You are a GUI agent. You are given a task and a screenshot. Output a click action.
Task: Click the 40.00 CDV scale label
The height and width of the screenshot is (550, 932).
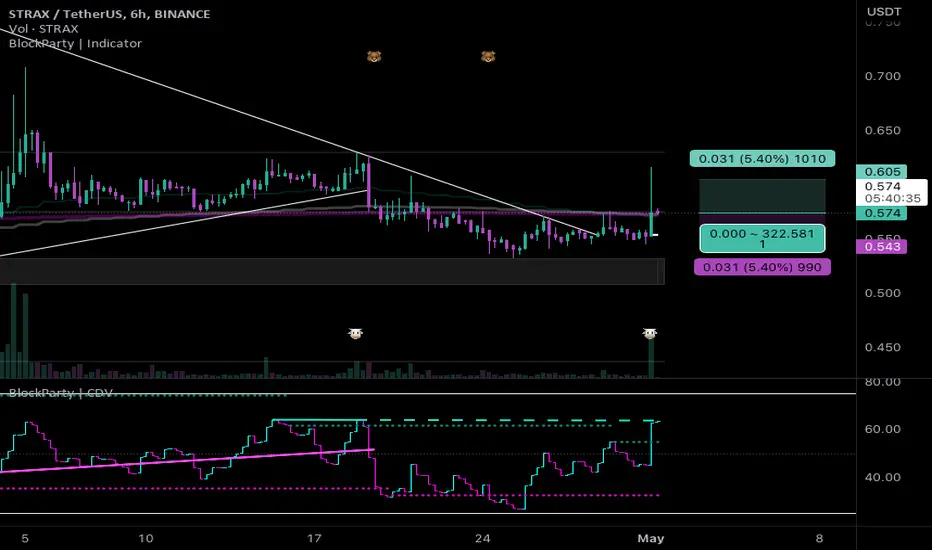pyautogui.click(x=883, y=477)
